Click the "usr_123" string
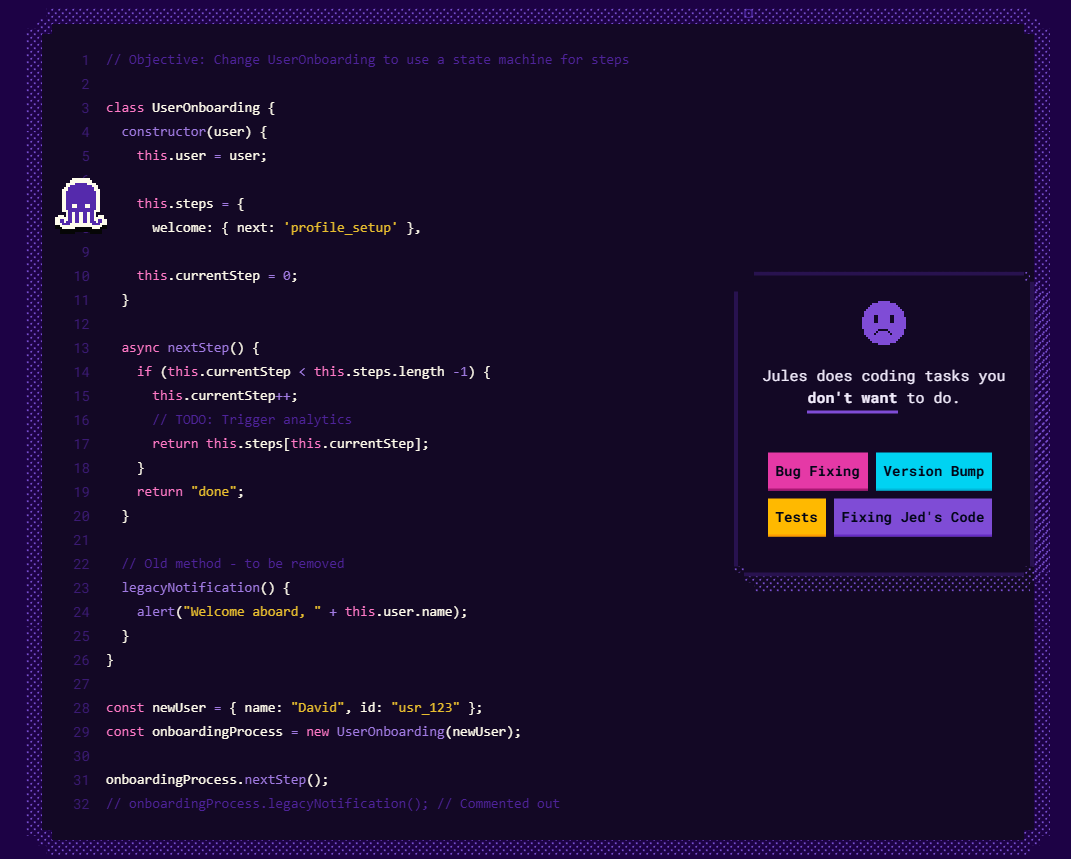 (425, 707)
